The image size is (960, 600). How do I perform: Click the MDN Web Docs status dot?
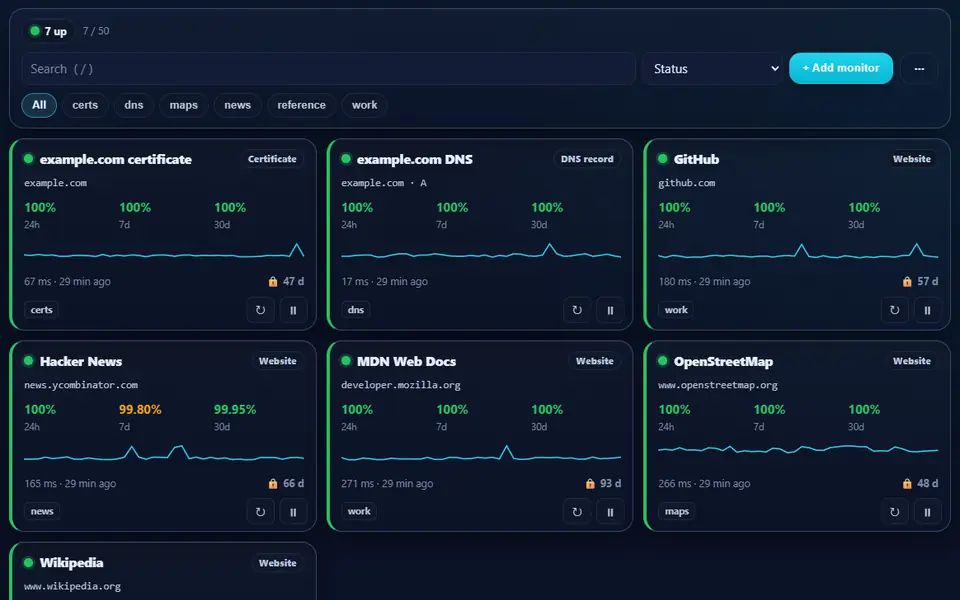(346, 361)
